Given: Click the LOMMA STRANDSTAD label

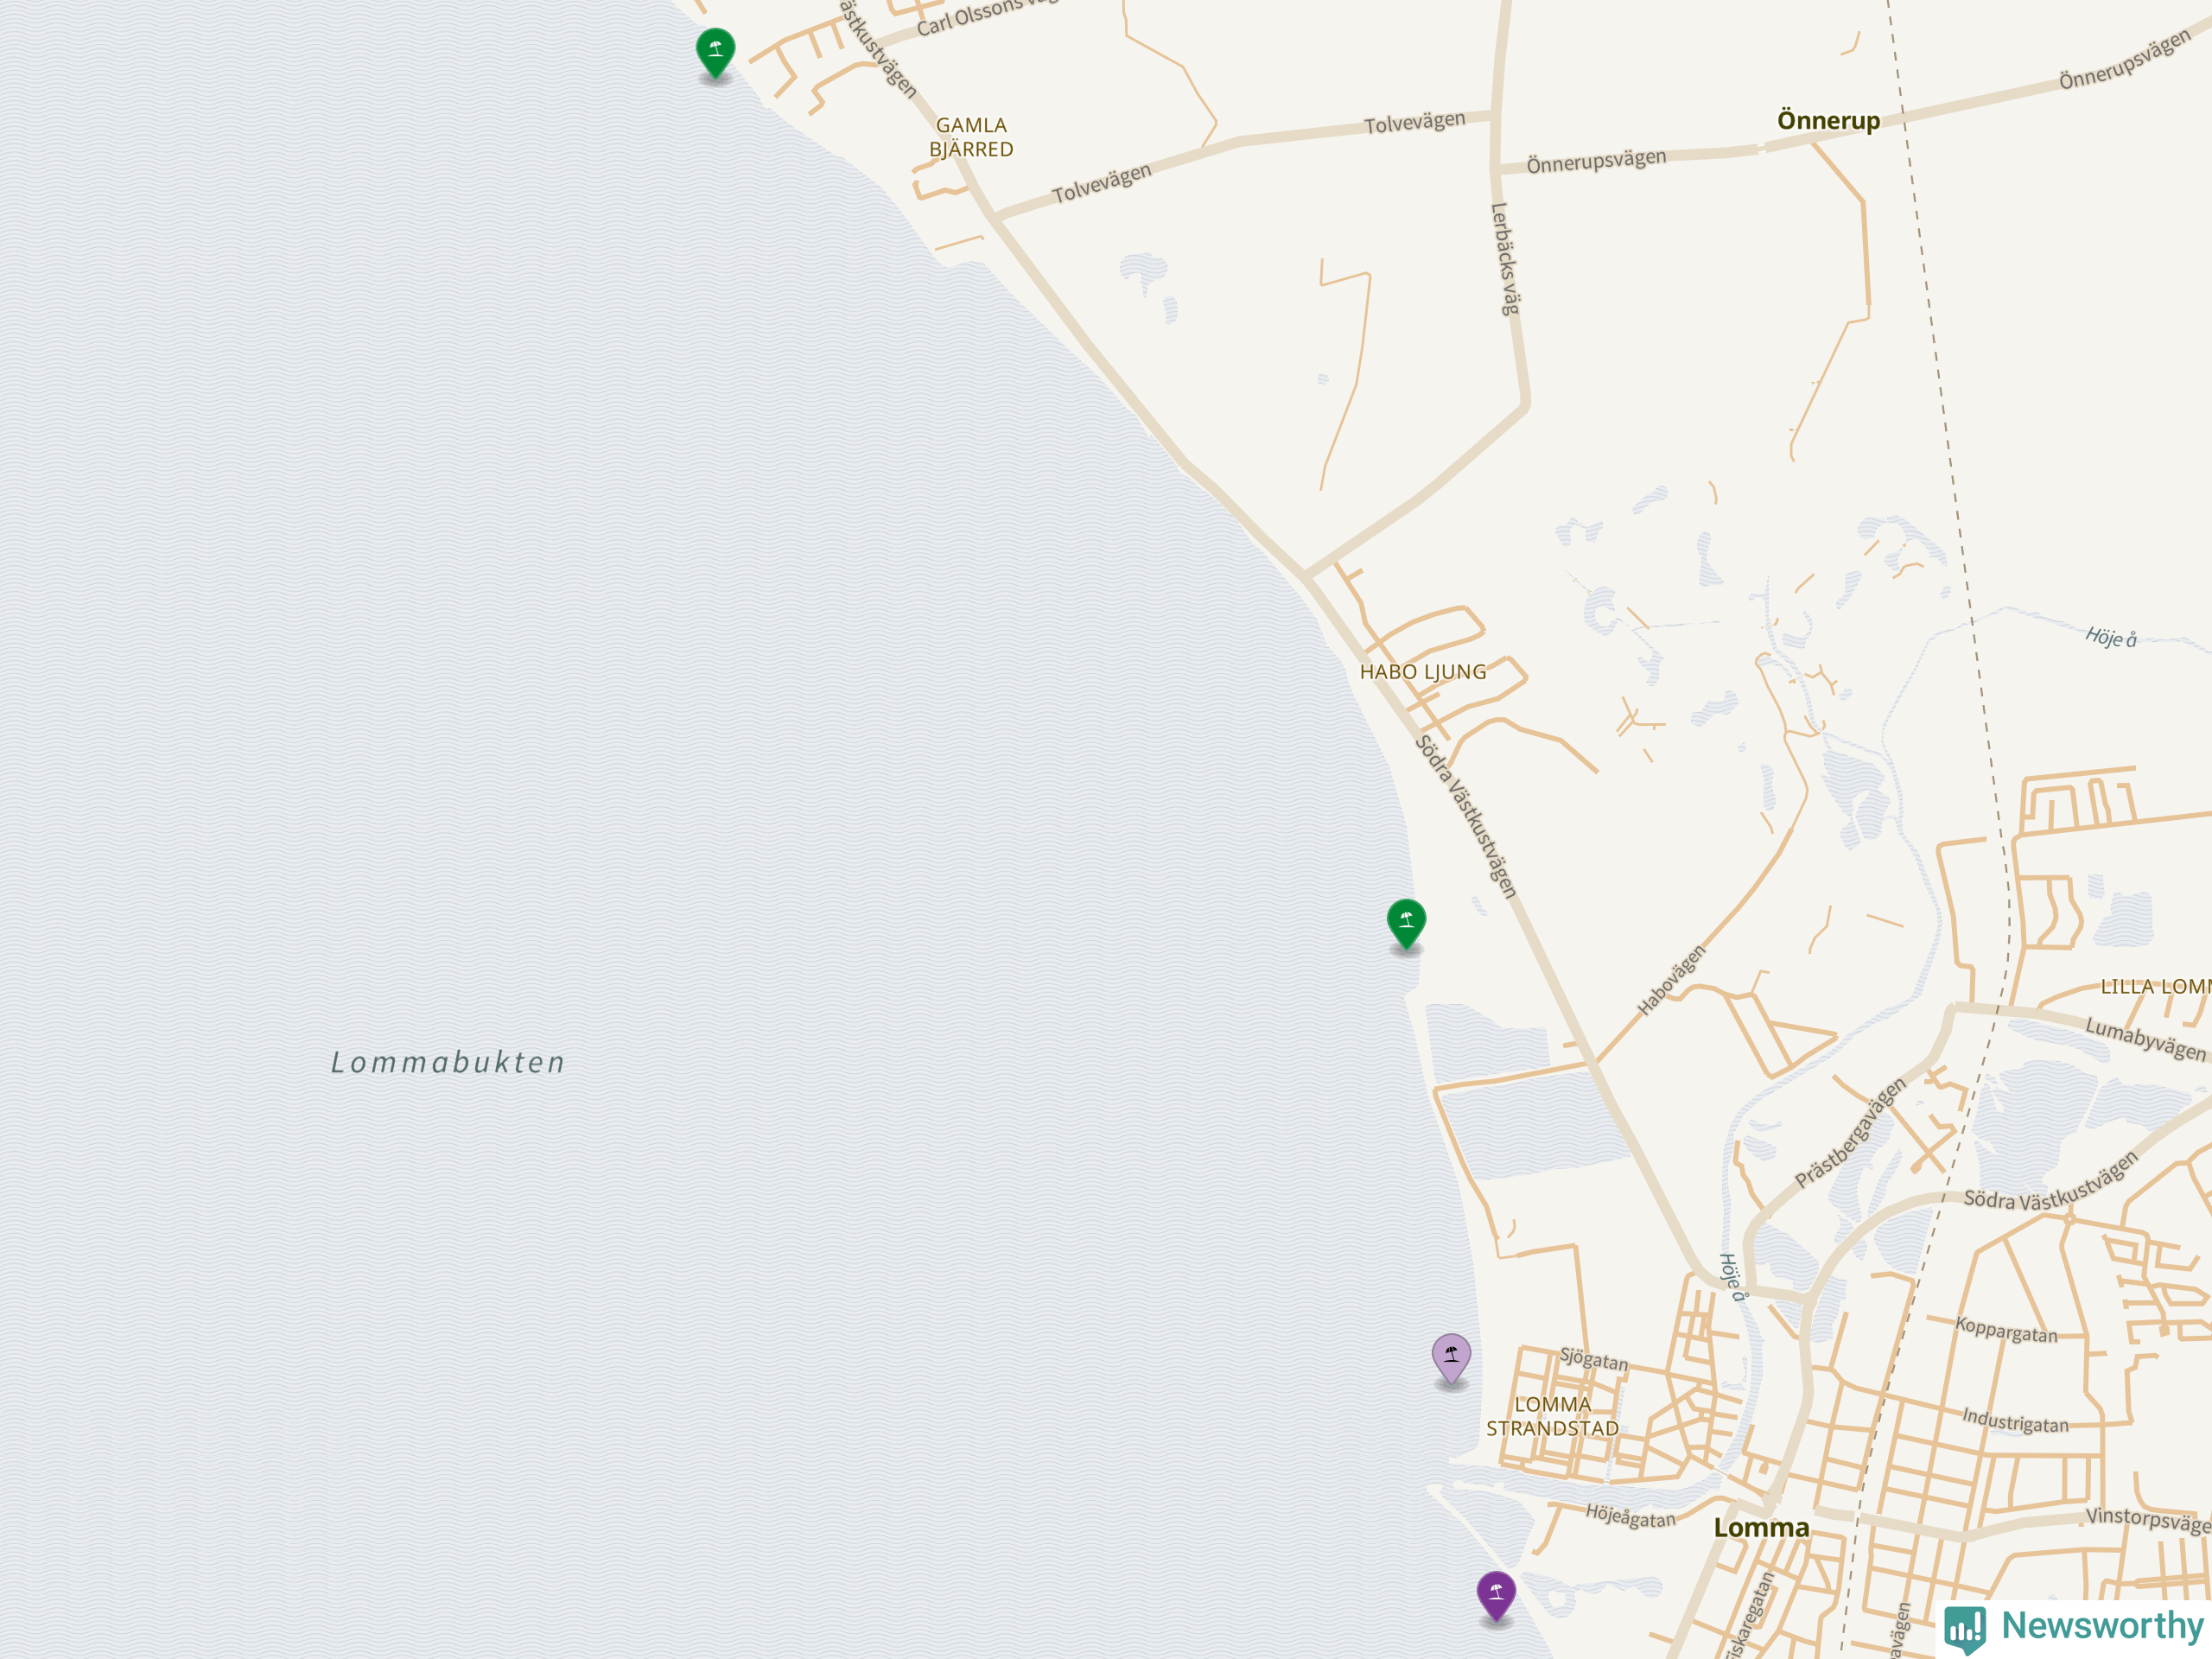Looking at the screenshot, I should click(x=1552, y=1417).
